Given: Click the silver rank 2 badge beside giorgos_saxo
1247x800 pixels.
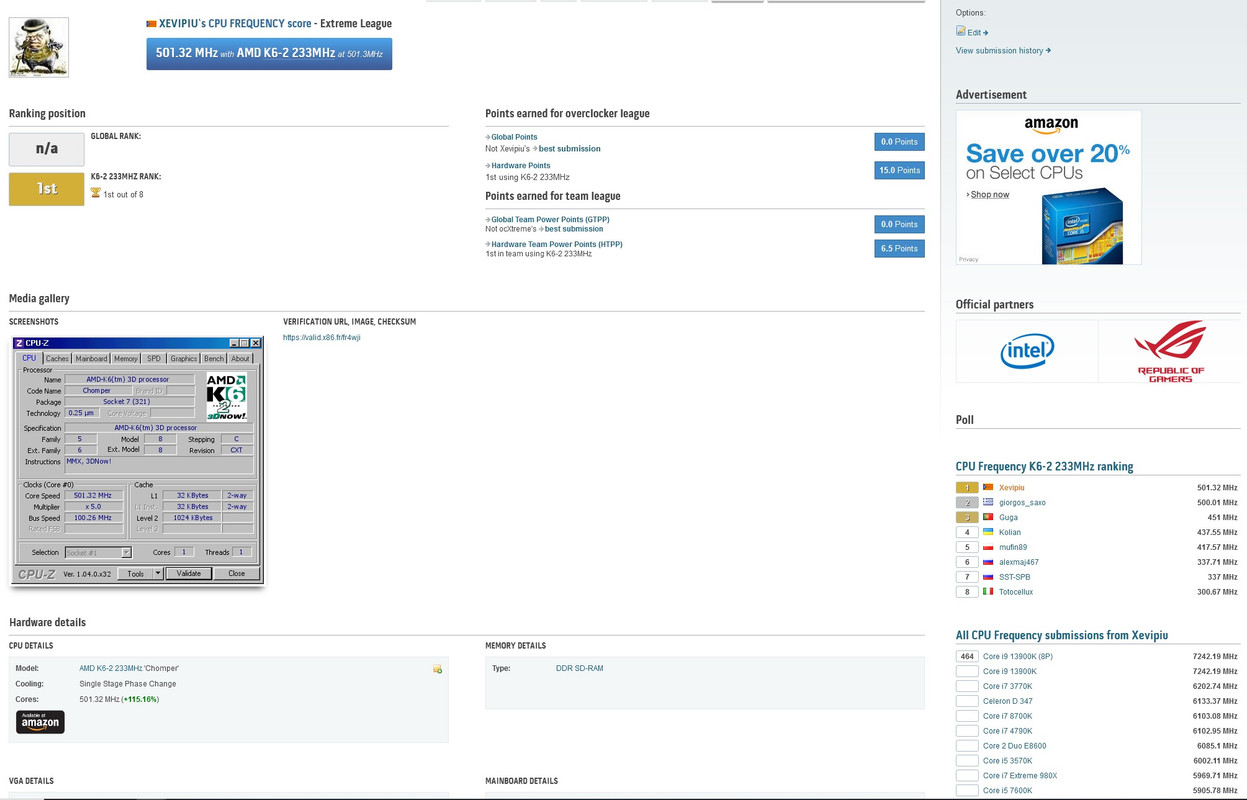Looking at the screenshot, I should coord(967,503).
